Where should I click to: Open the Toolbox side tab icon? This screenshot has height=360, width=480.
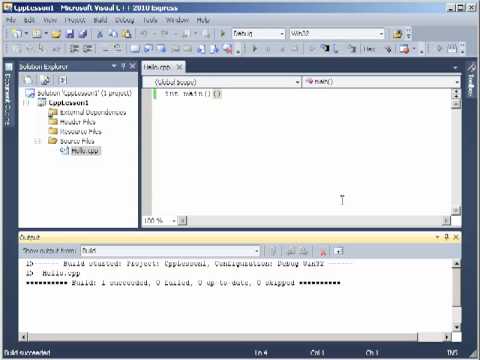[x=471, y=68]
